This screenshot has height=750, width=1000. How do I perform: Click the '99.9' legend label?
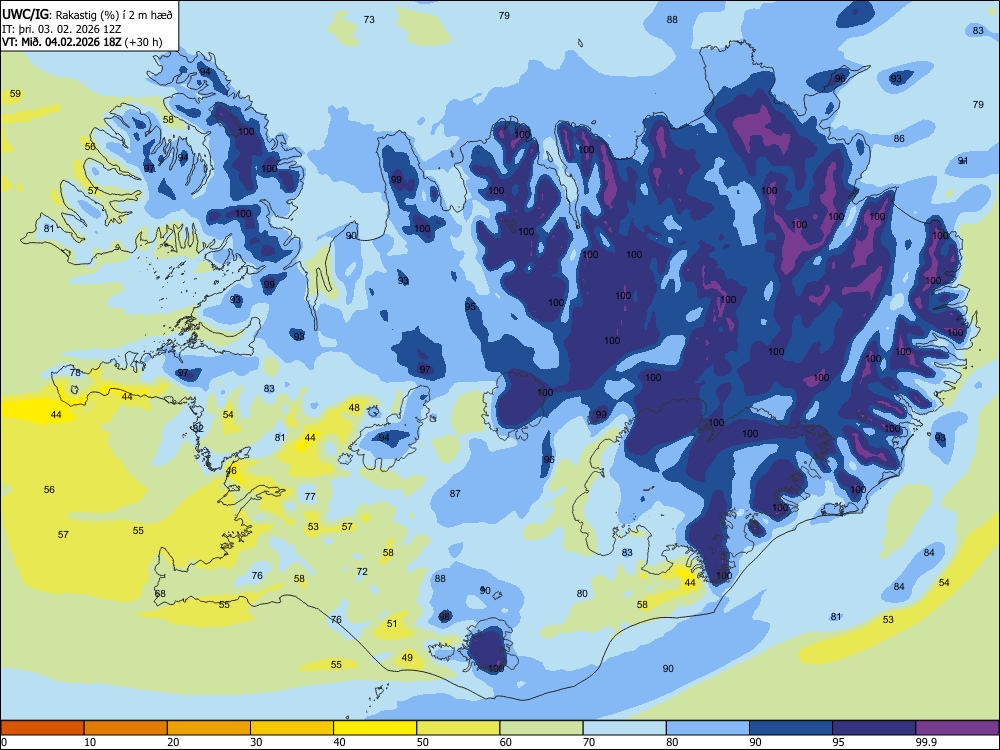(926, 742)
